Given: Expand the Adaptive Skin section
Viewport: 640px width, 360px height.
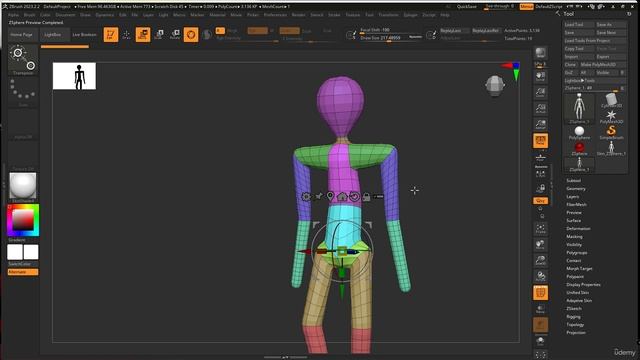Looking at the screenshot, I should click(x=579, y=300).
